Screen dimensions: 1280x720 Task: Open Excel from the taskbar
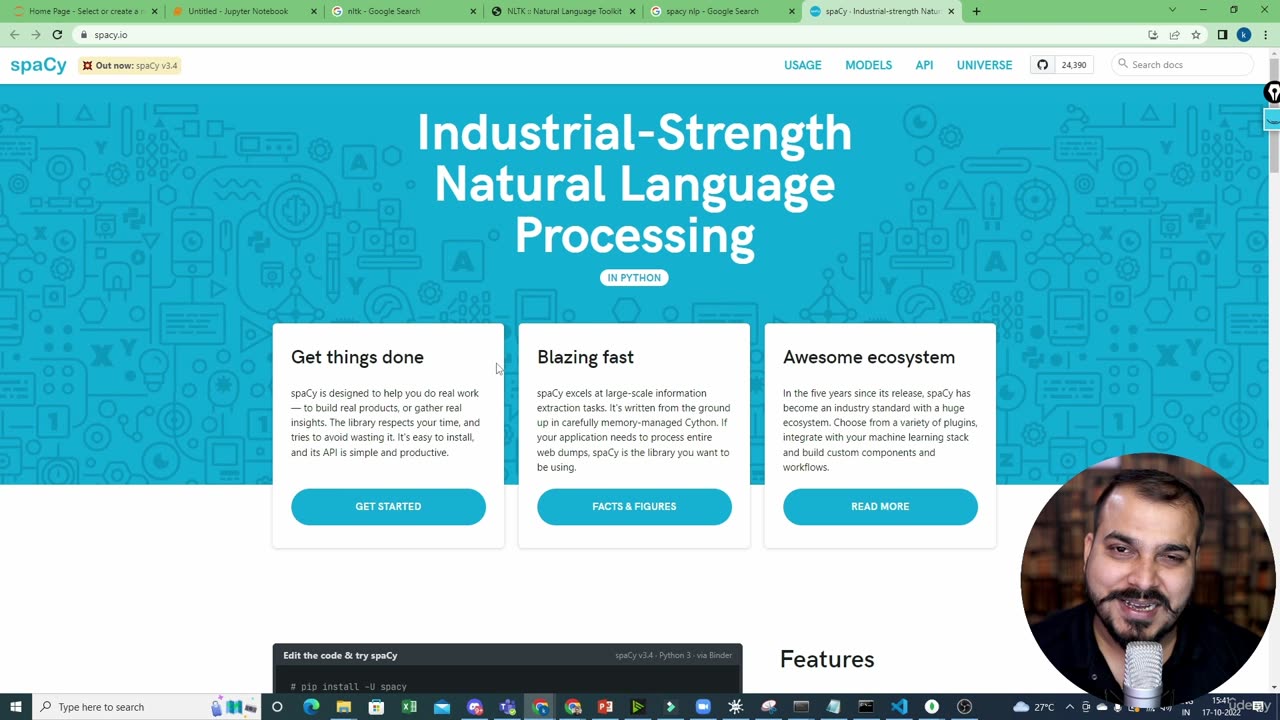coord(409,707)
